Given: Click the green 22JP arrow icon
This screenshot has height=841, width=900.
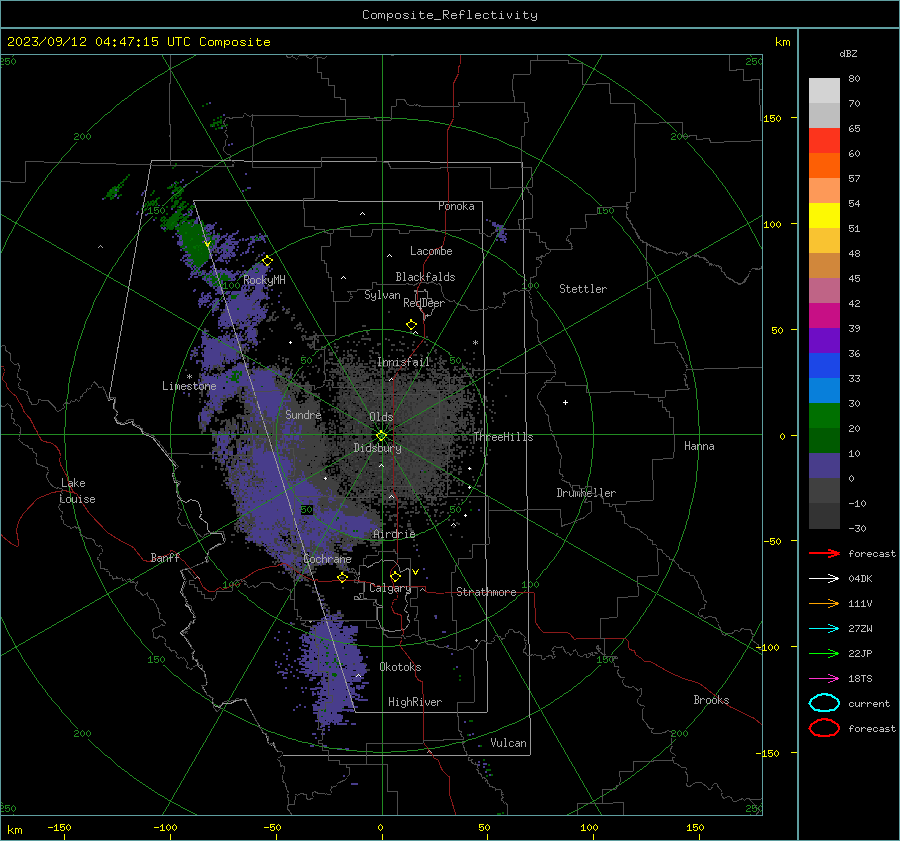Looking at the screenshot, I should [x=824, y=653].
